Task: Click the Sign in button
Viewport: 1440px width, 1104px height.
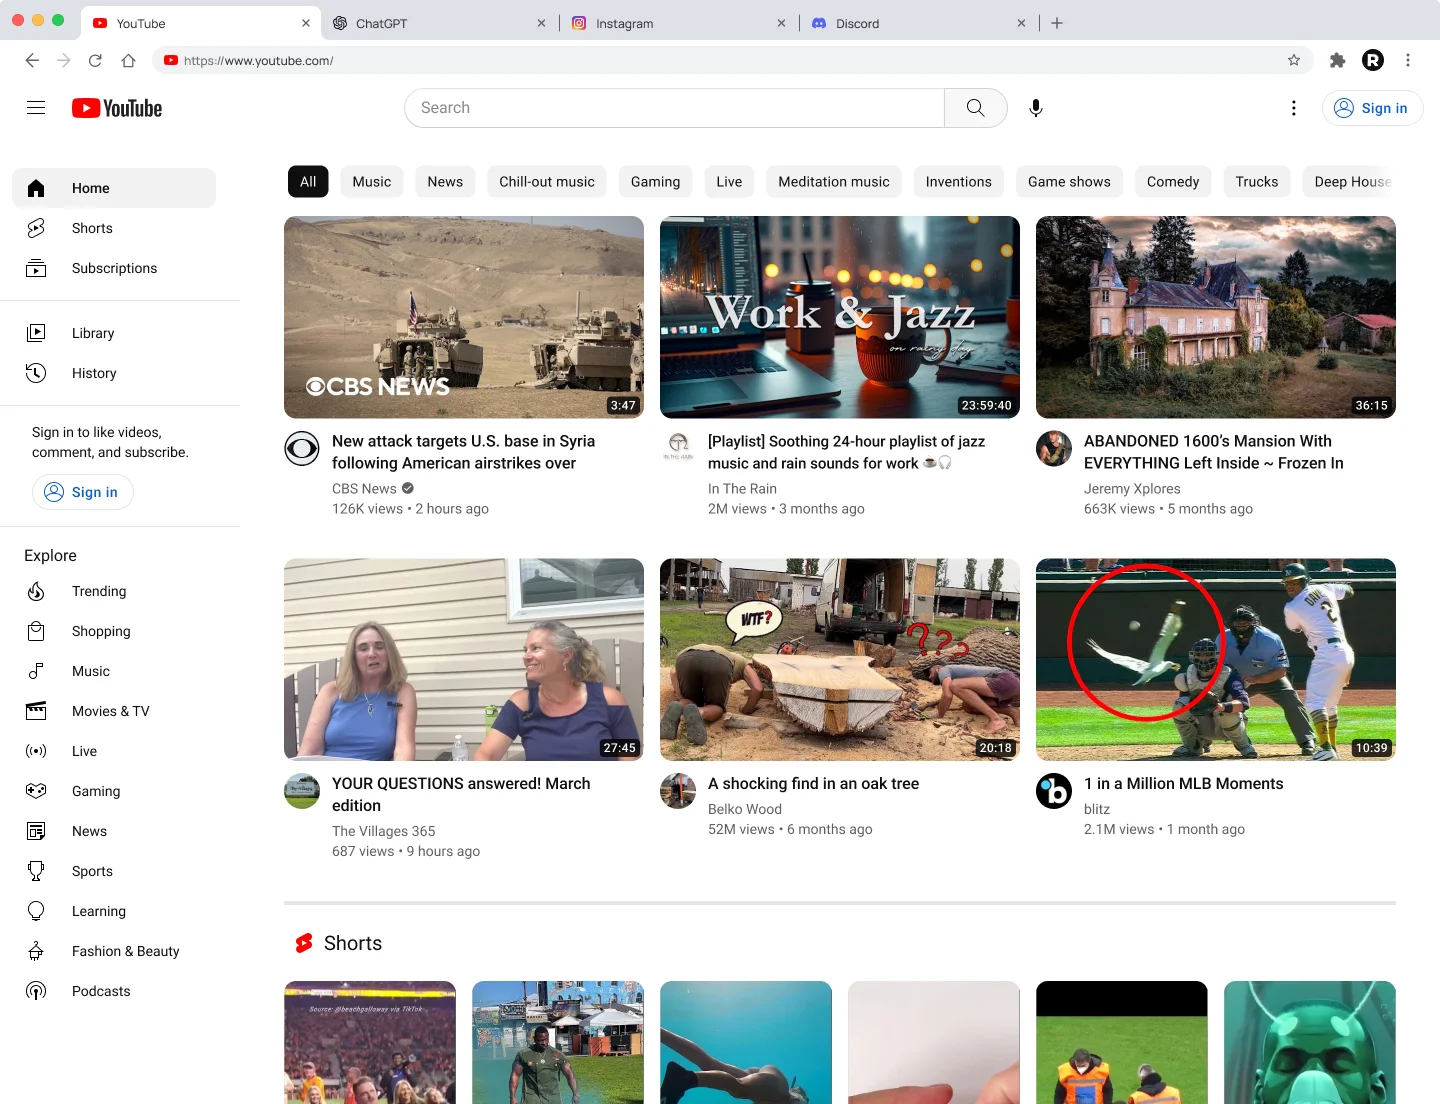Action: click(1372, 108)
